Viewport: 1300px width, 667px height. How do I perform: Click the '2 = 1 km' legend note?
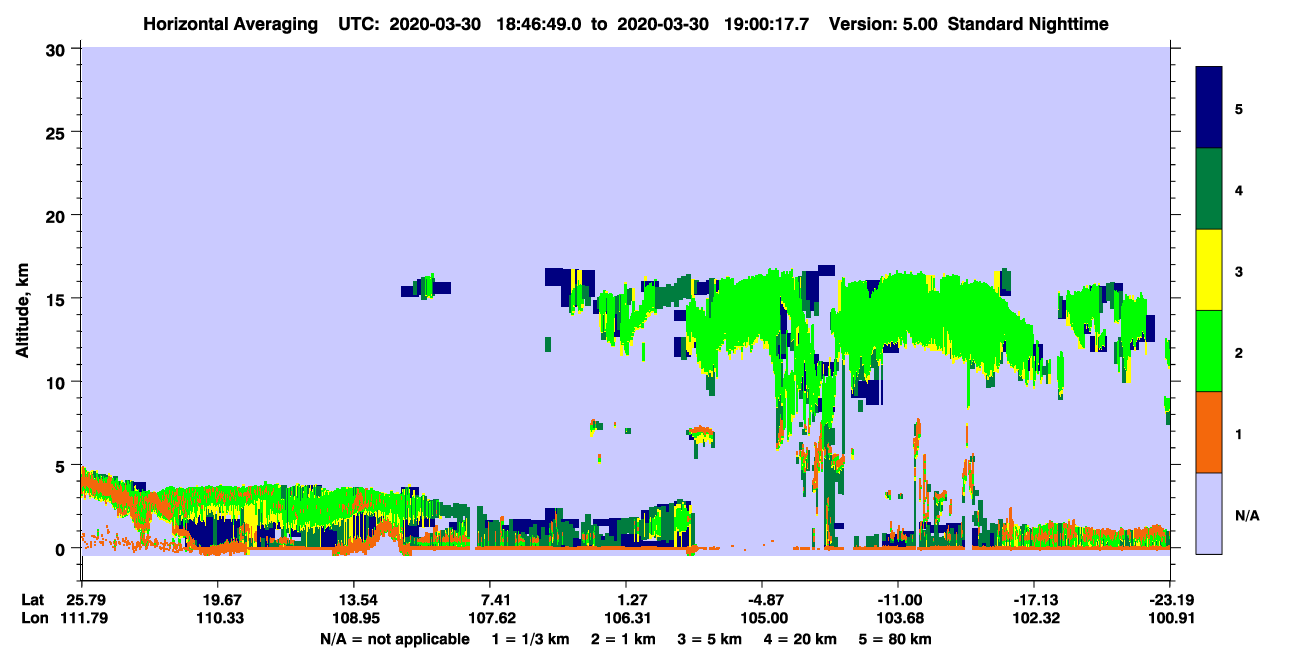pos(625,639)
